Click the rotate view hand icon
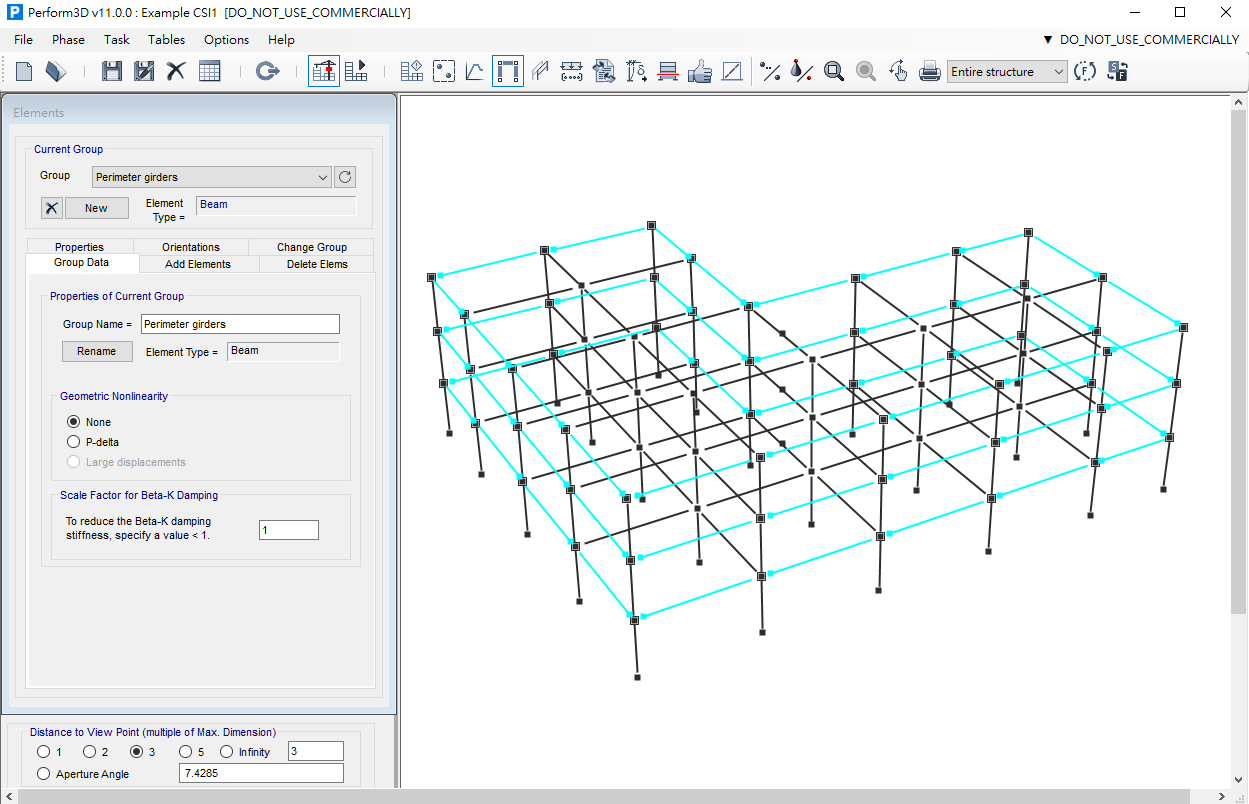1249x804 pixels. 898,71
